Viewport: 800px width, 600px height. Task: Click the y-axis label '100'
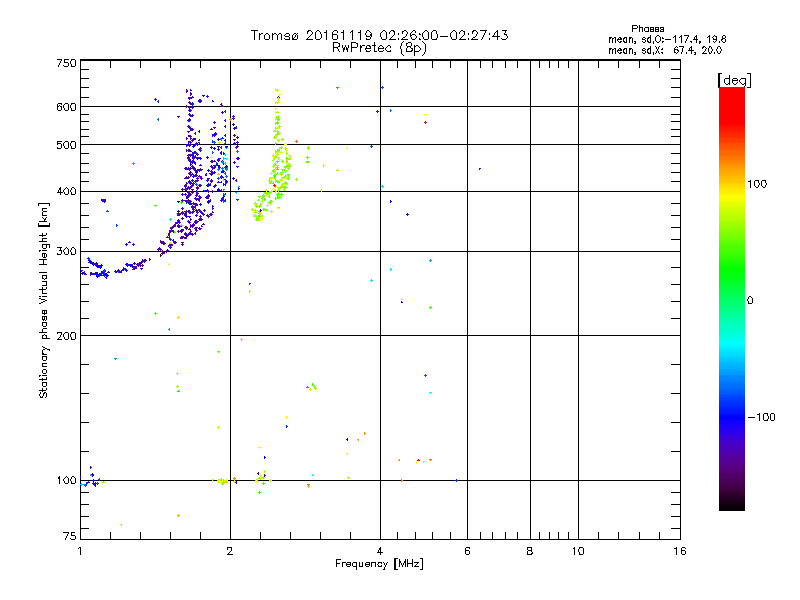click(x=66, y=480)
